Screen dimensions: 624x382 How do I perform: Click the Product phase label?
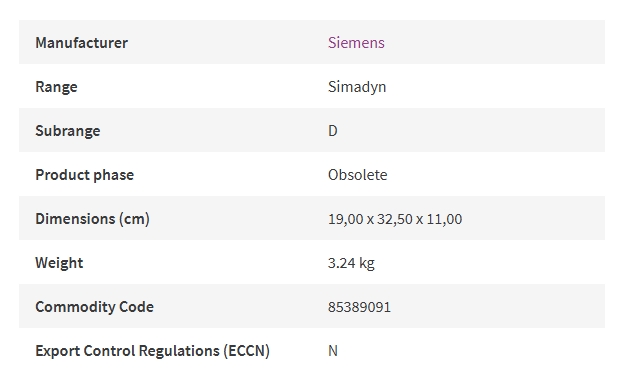click(x=84, y=175)
